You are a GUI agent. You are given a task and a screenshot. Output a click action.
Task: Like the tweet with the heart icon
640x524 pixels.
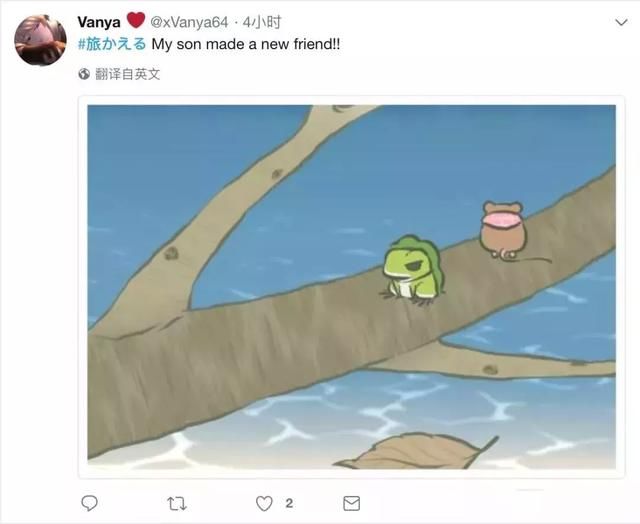click(264, 504)
